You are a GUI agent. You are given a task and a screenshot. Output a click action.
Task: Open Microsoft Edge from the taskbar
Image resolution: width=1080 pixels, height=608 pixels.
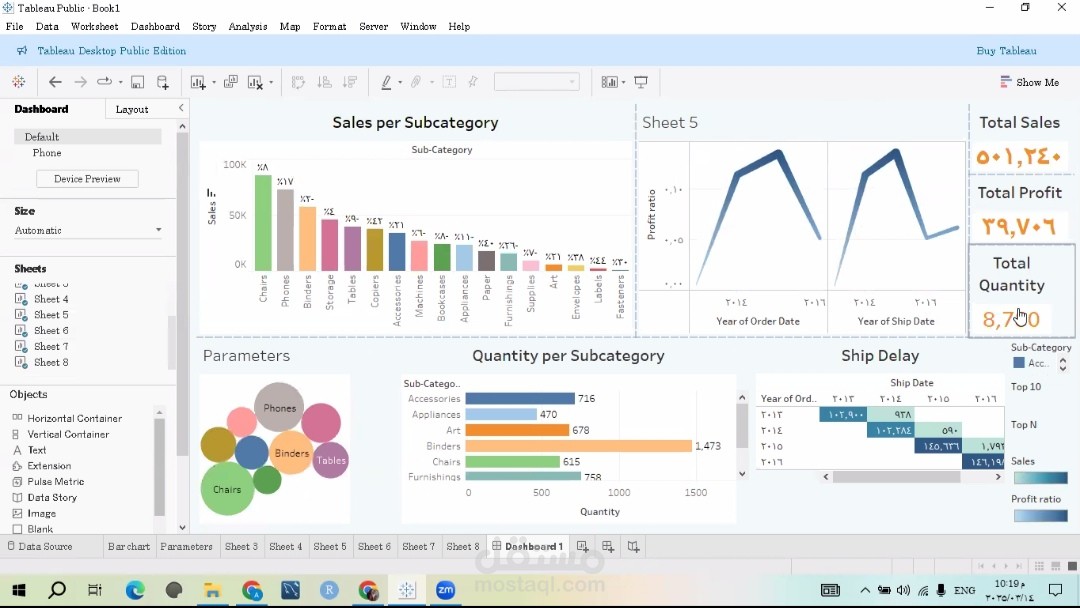[x=135, y=590]
